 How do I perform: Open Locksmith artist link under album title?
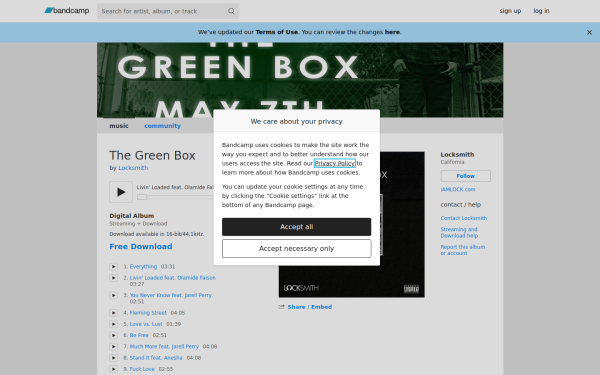[133, 168]
